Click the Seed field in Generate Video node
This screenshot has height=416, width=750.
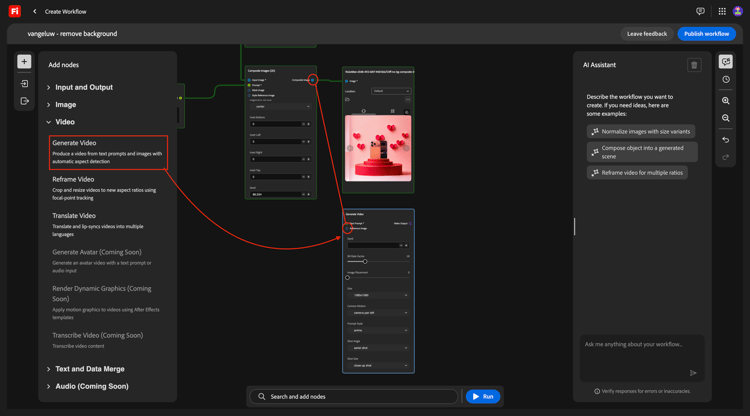(x=378, y=245)
